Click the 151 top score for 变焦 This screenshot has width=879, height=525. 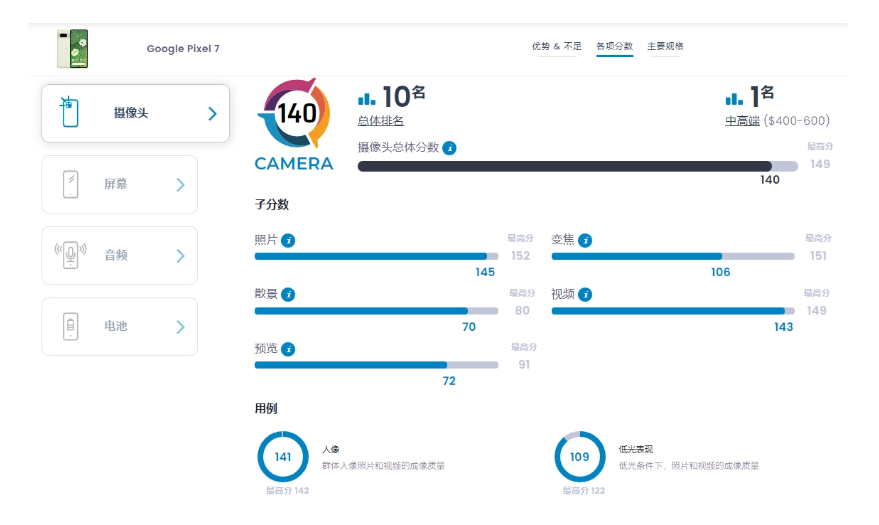[818, 256]
